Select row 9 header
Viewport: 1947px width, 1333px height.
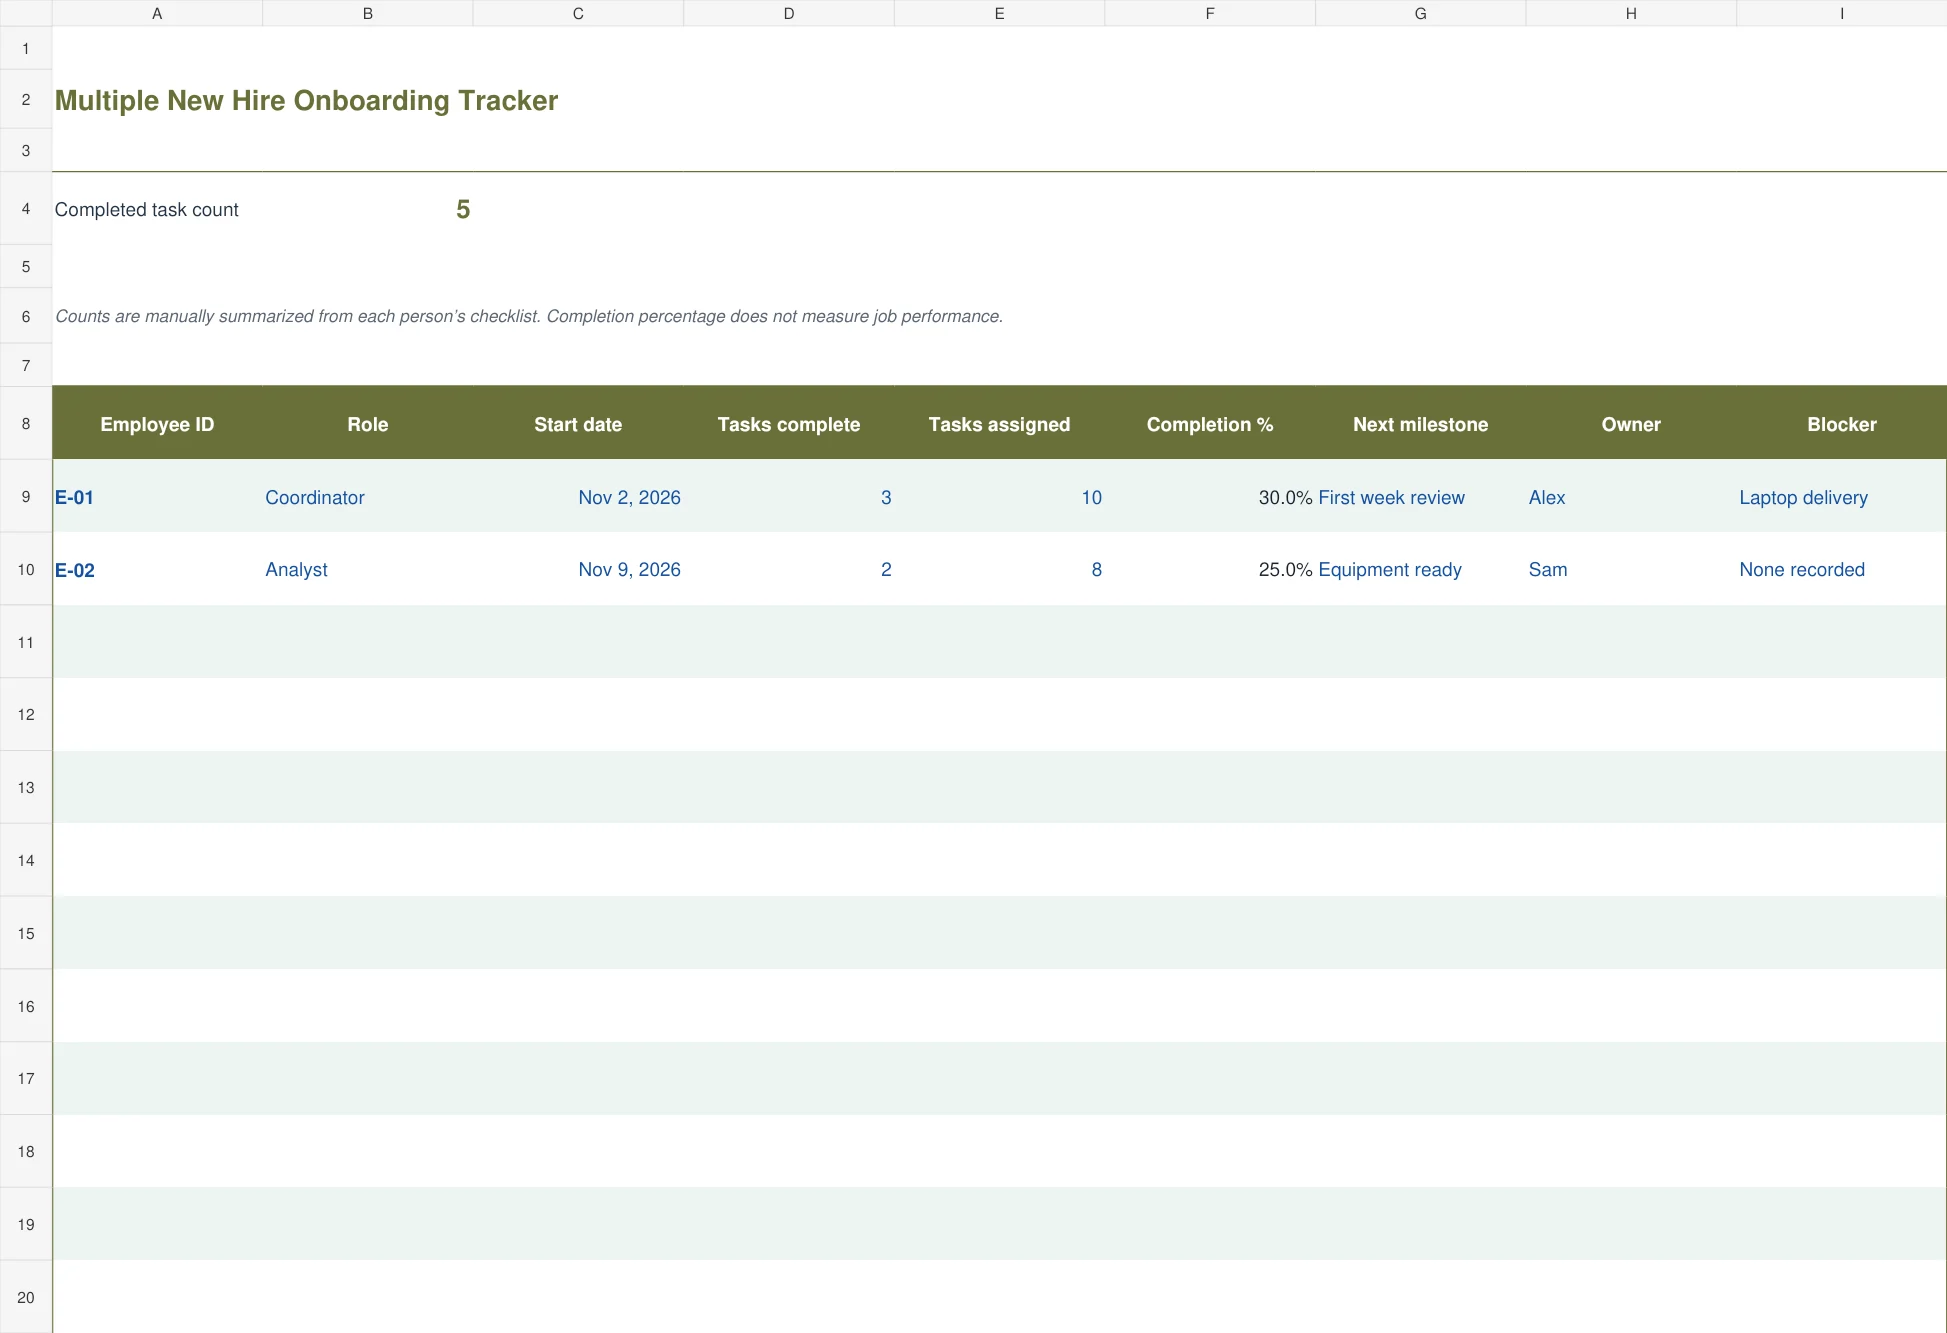(26, 496)
